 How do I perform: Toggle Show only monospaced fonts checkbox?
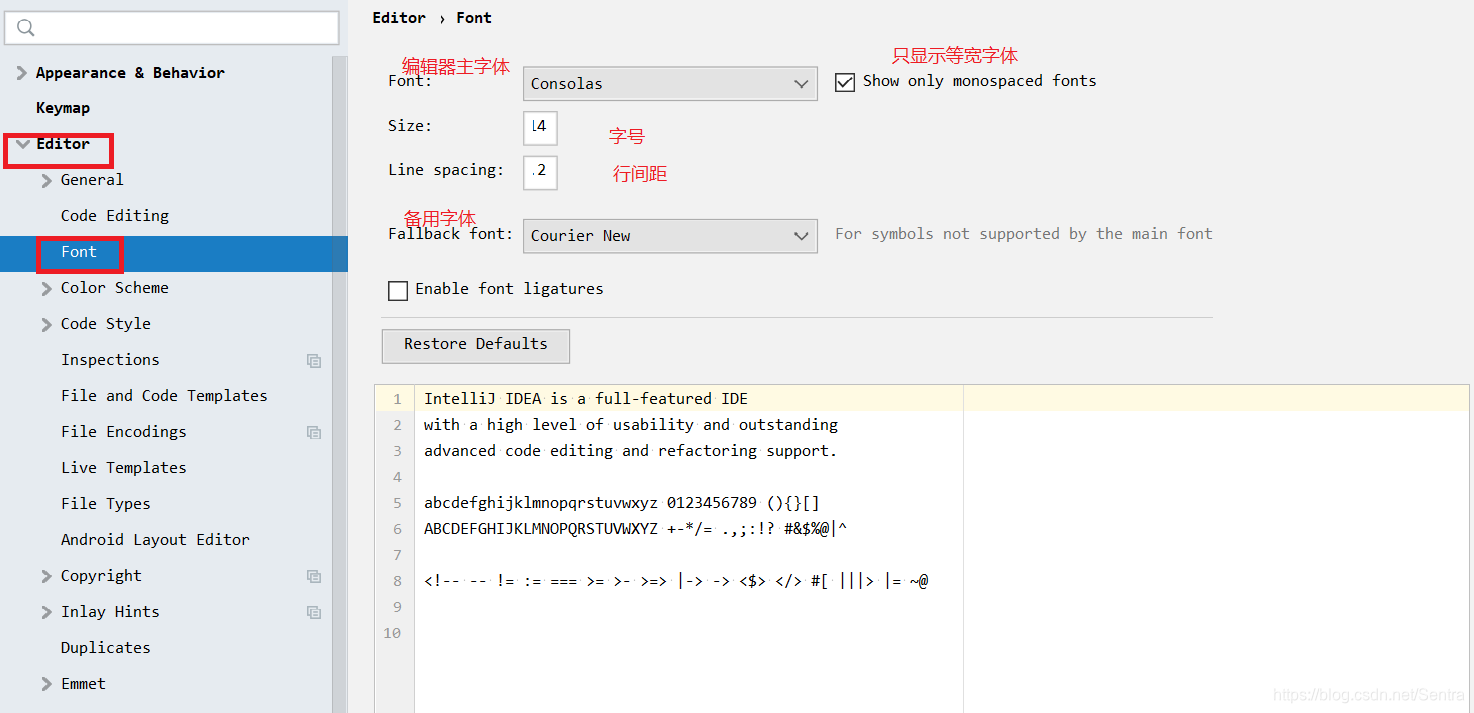[845, 82]
